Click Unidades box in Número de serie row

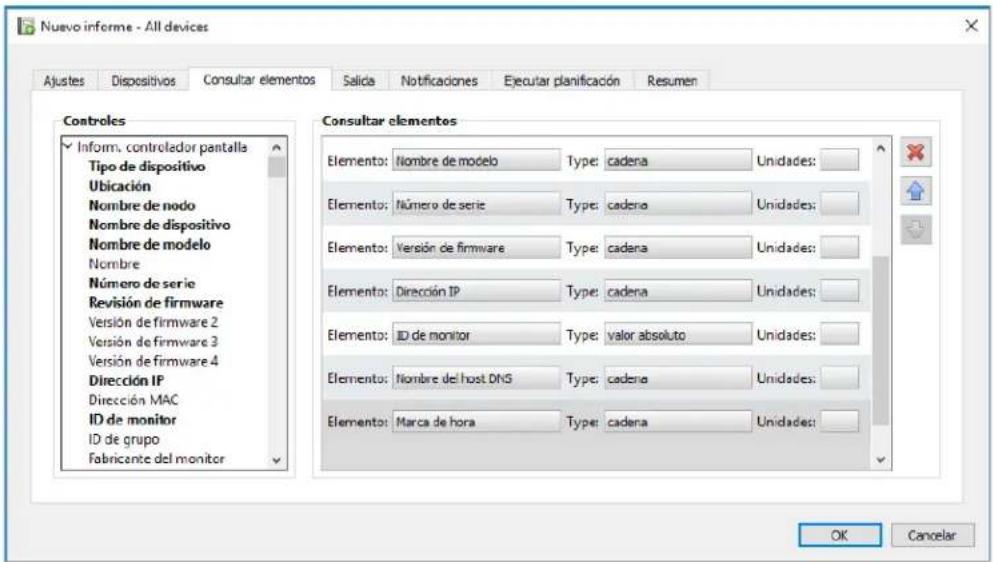click(x=840, y=204)
